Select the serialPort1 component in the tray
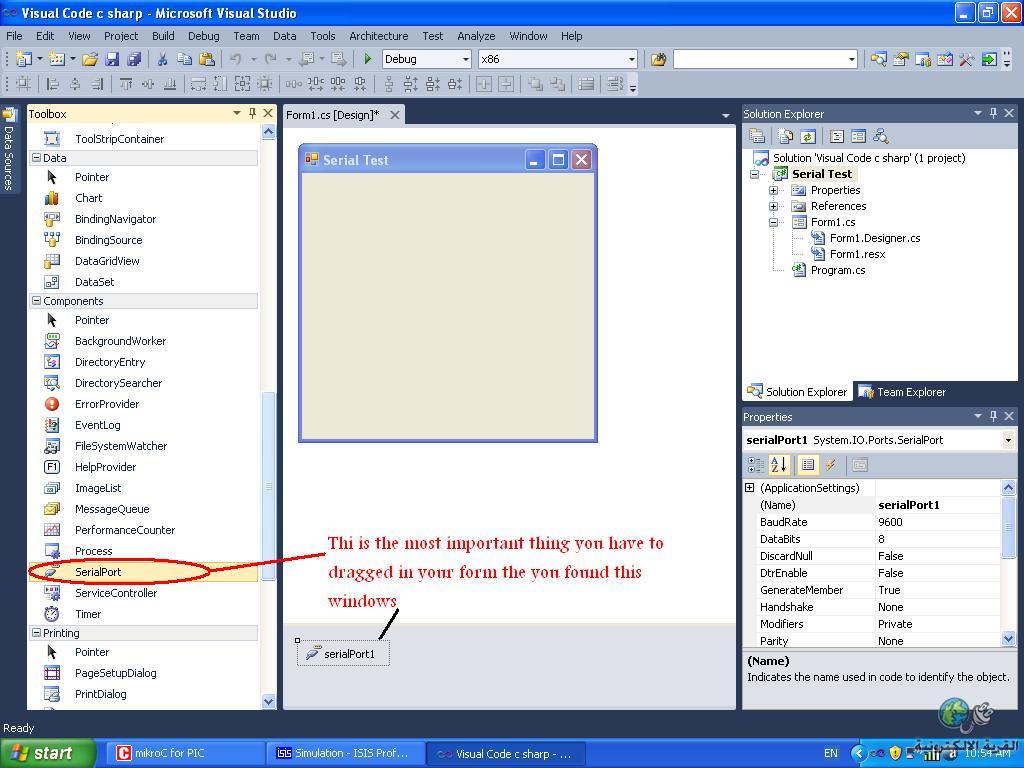Viewport: 1024px width, 768px height. click(x=344, y=654)
